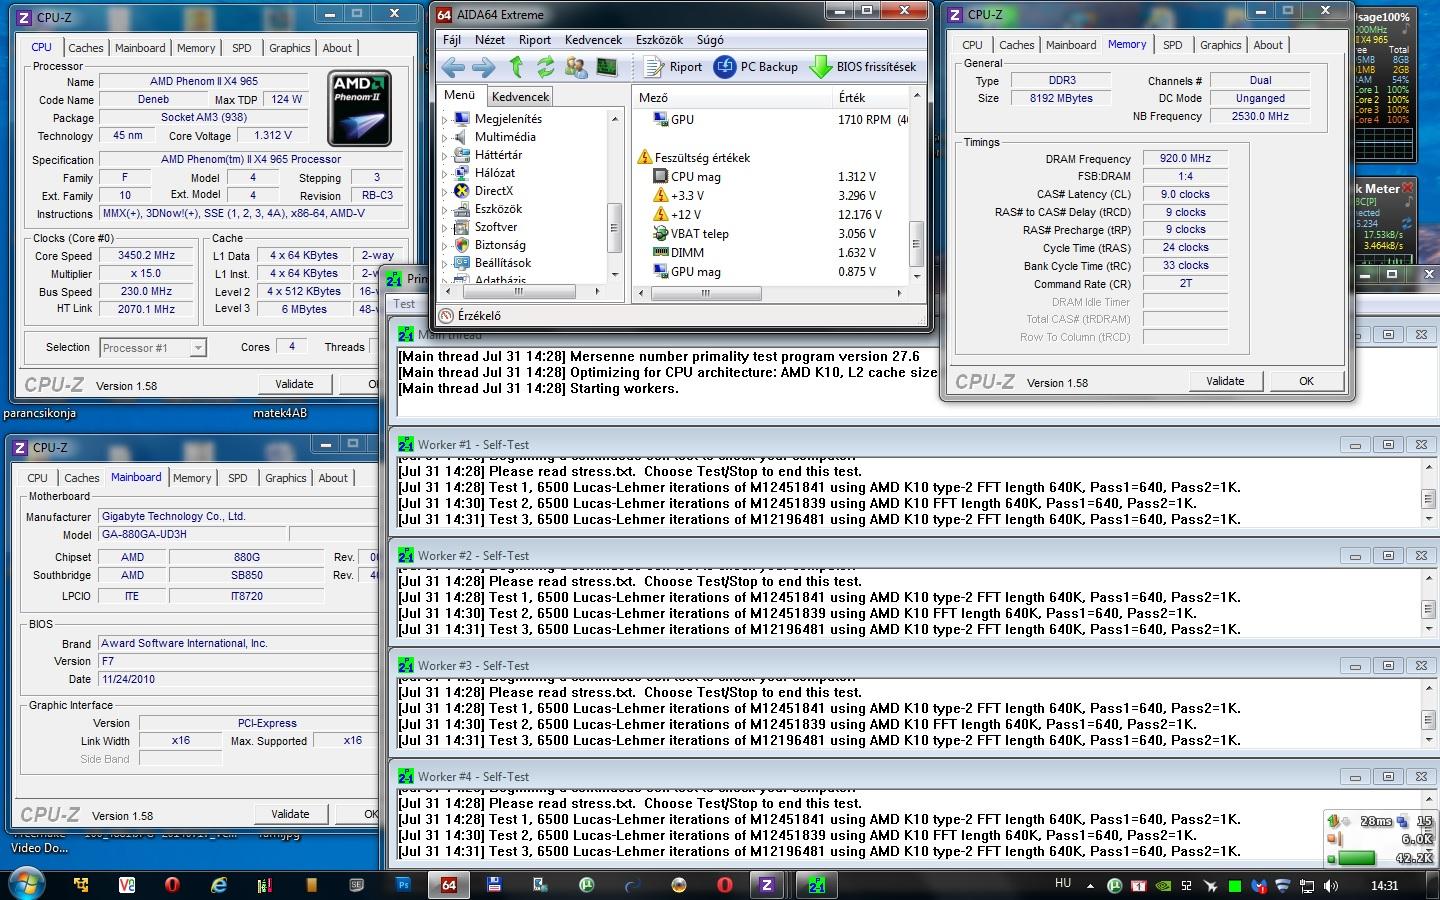1440x900 pixels.
Task: Click Validate in right CPU-Z memory window
Action: tap(1225, 381)
